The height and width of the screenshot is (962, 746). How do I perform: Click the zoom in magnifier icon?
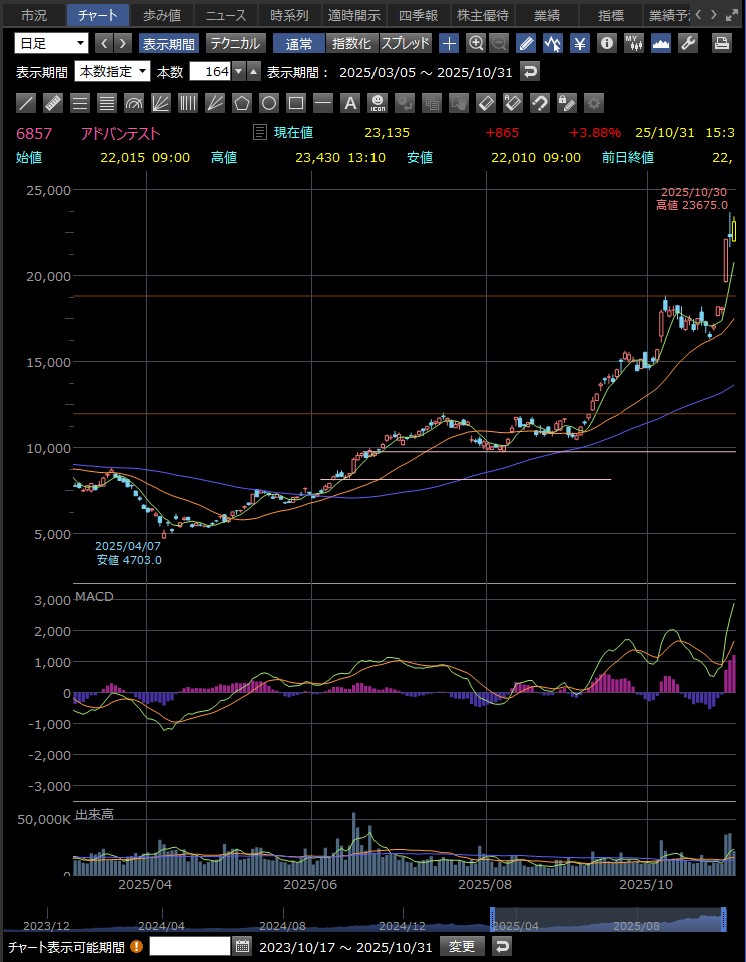click(x=476, y=43)
